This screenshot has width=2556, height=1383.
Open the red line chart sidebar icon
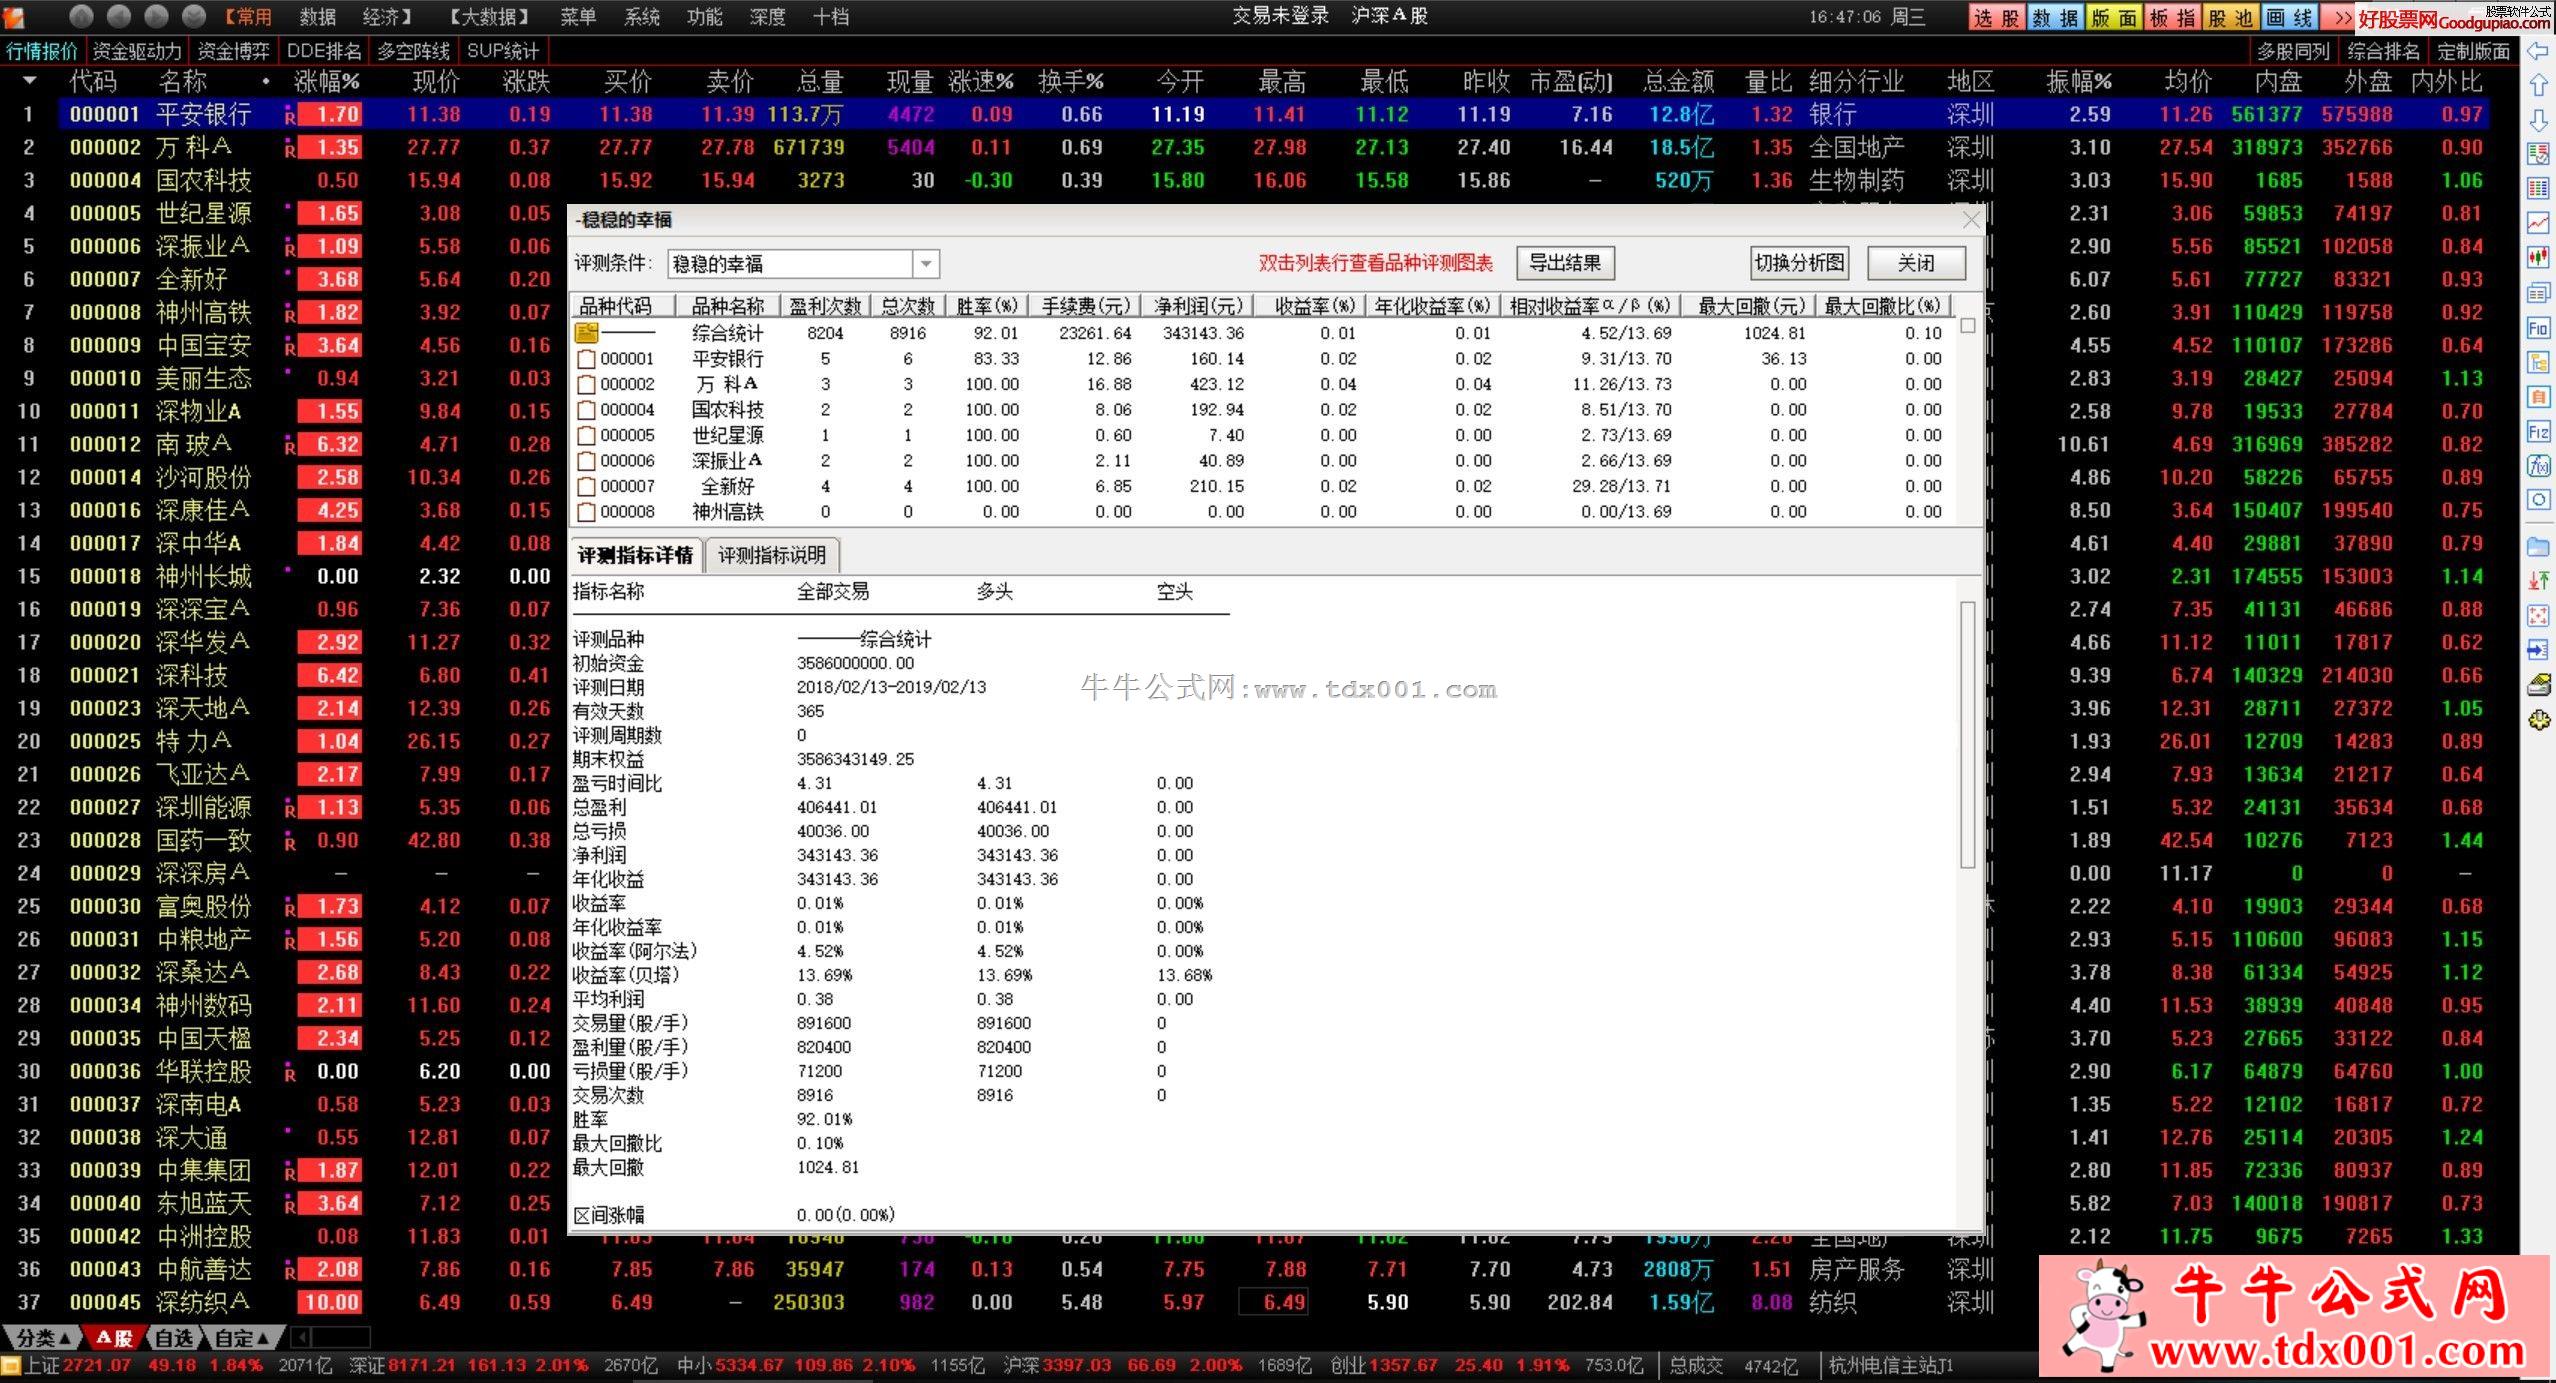pyautogui.click(x=2538, y=223)
